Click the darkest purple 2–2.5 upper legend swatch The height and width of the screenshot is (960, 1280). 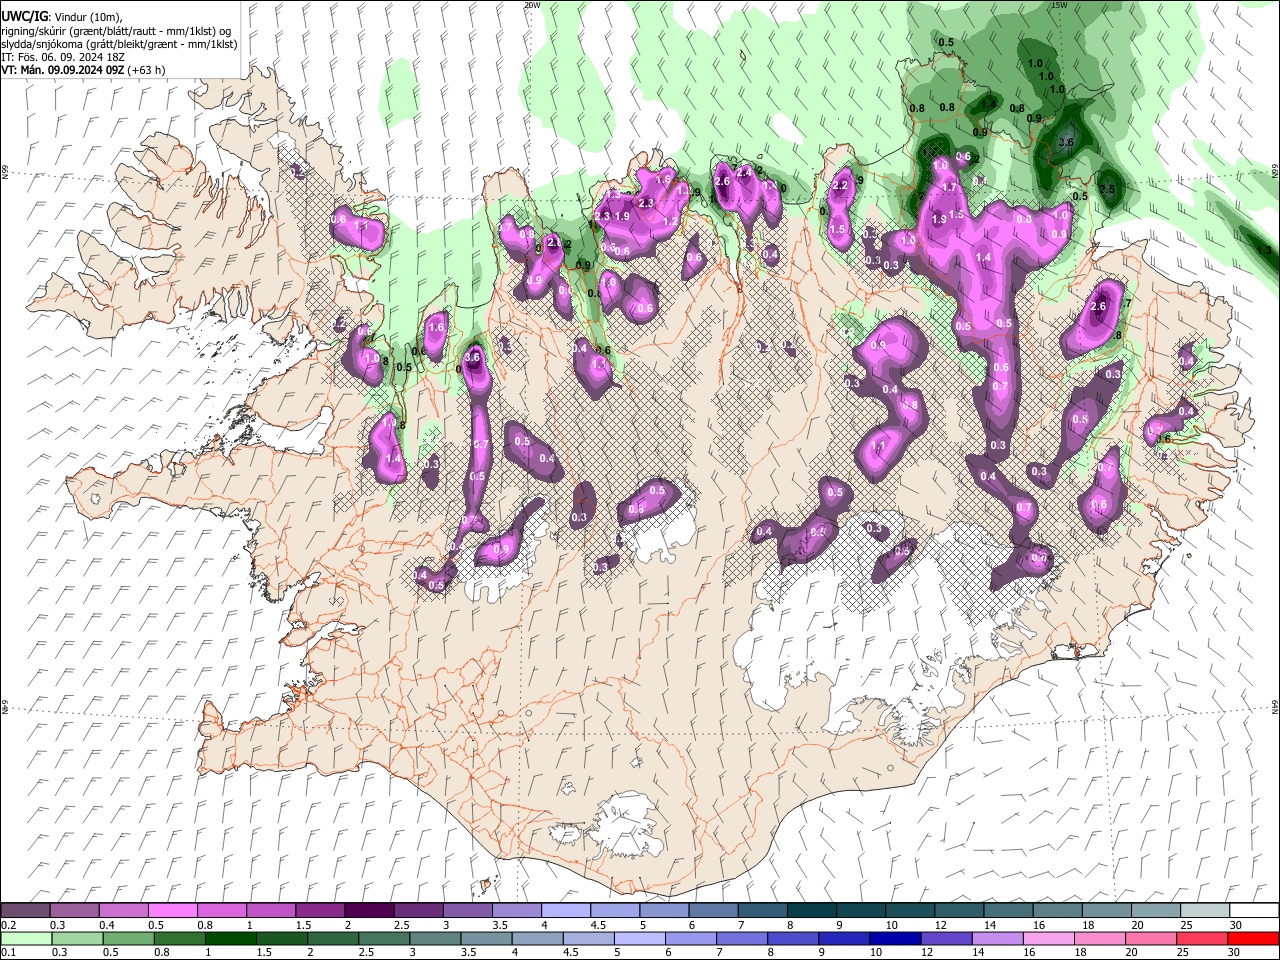369,910
